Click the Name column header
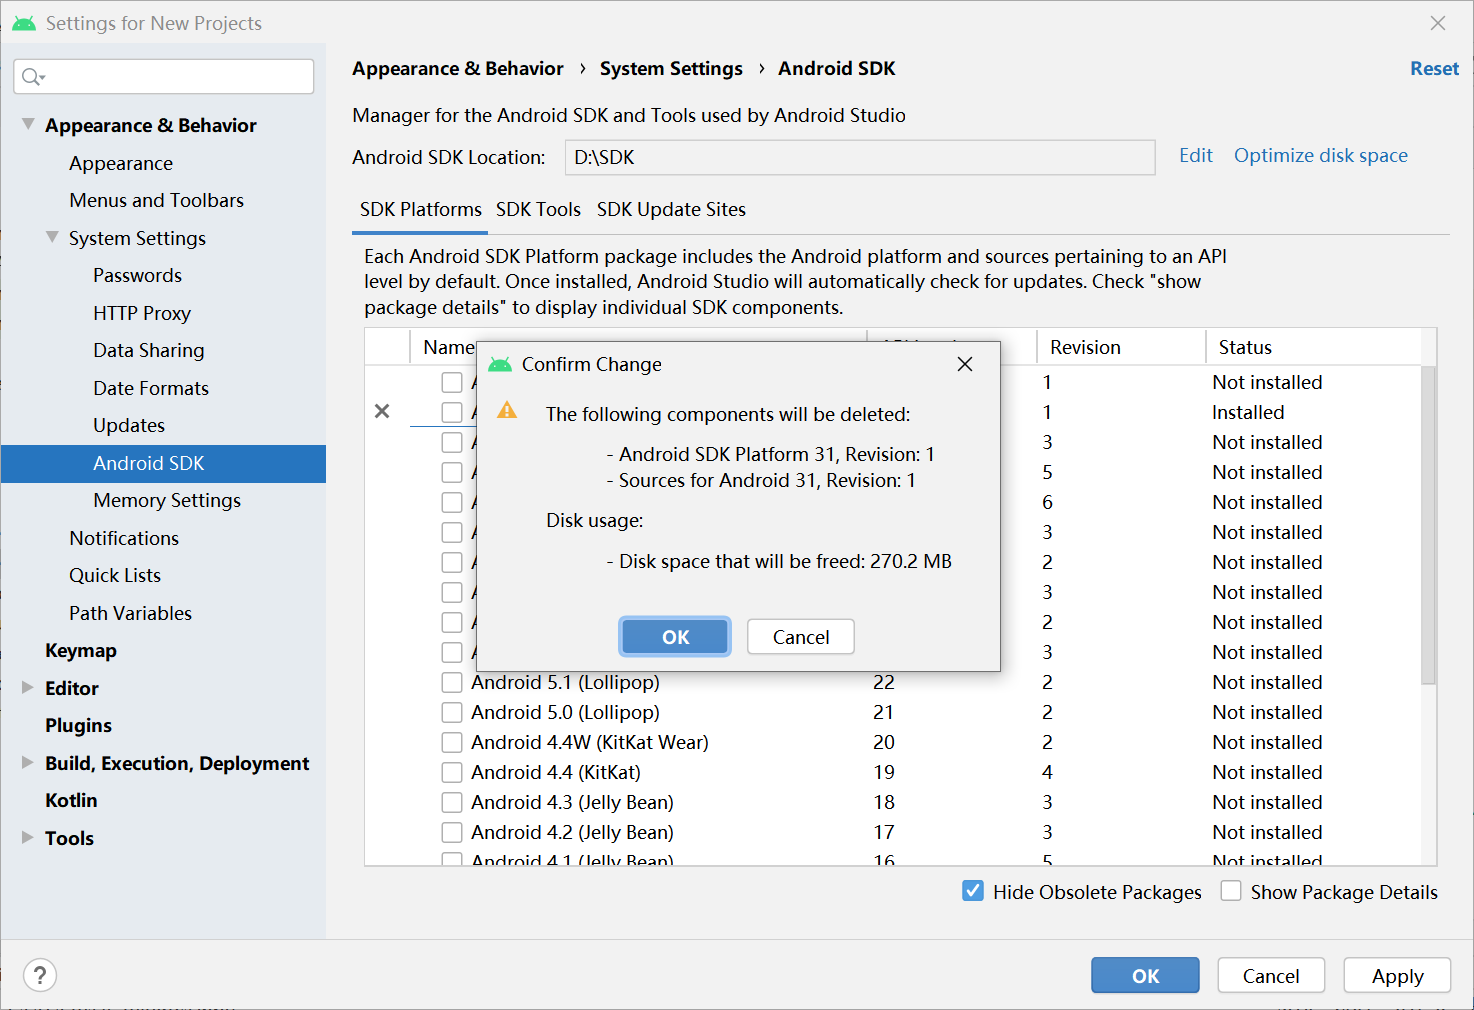Screen dimensions: 1474x1010 point(447,347)
